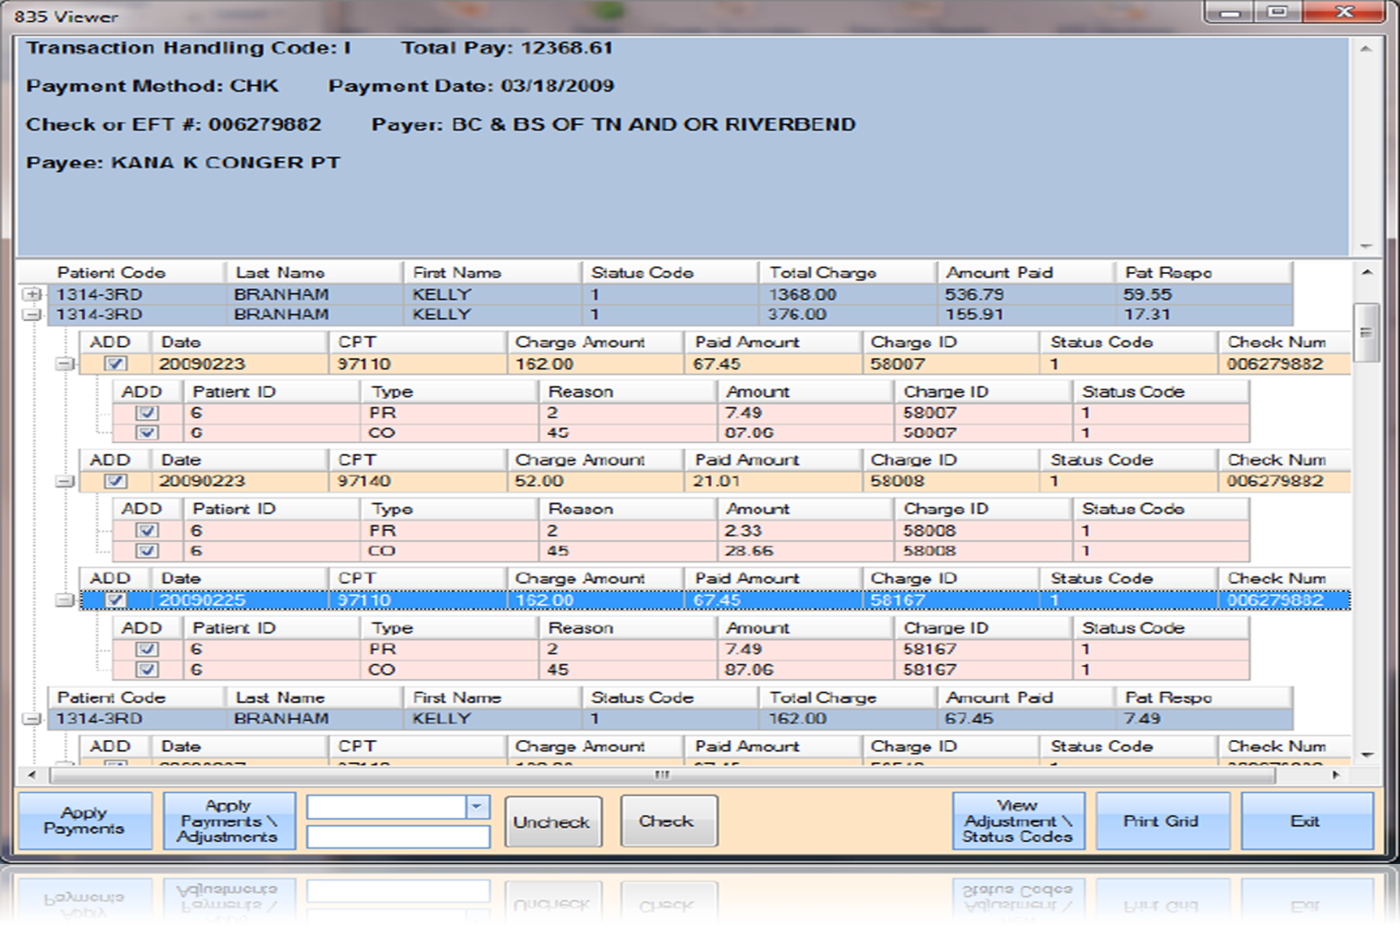Viewport: 1400px width, 938px height.
Task: Open the dropdown next to Apply Payments / Adjustments
Action: (x=477, y=807)
